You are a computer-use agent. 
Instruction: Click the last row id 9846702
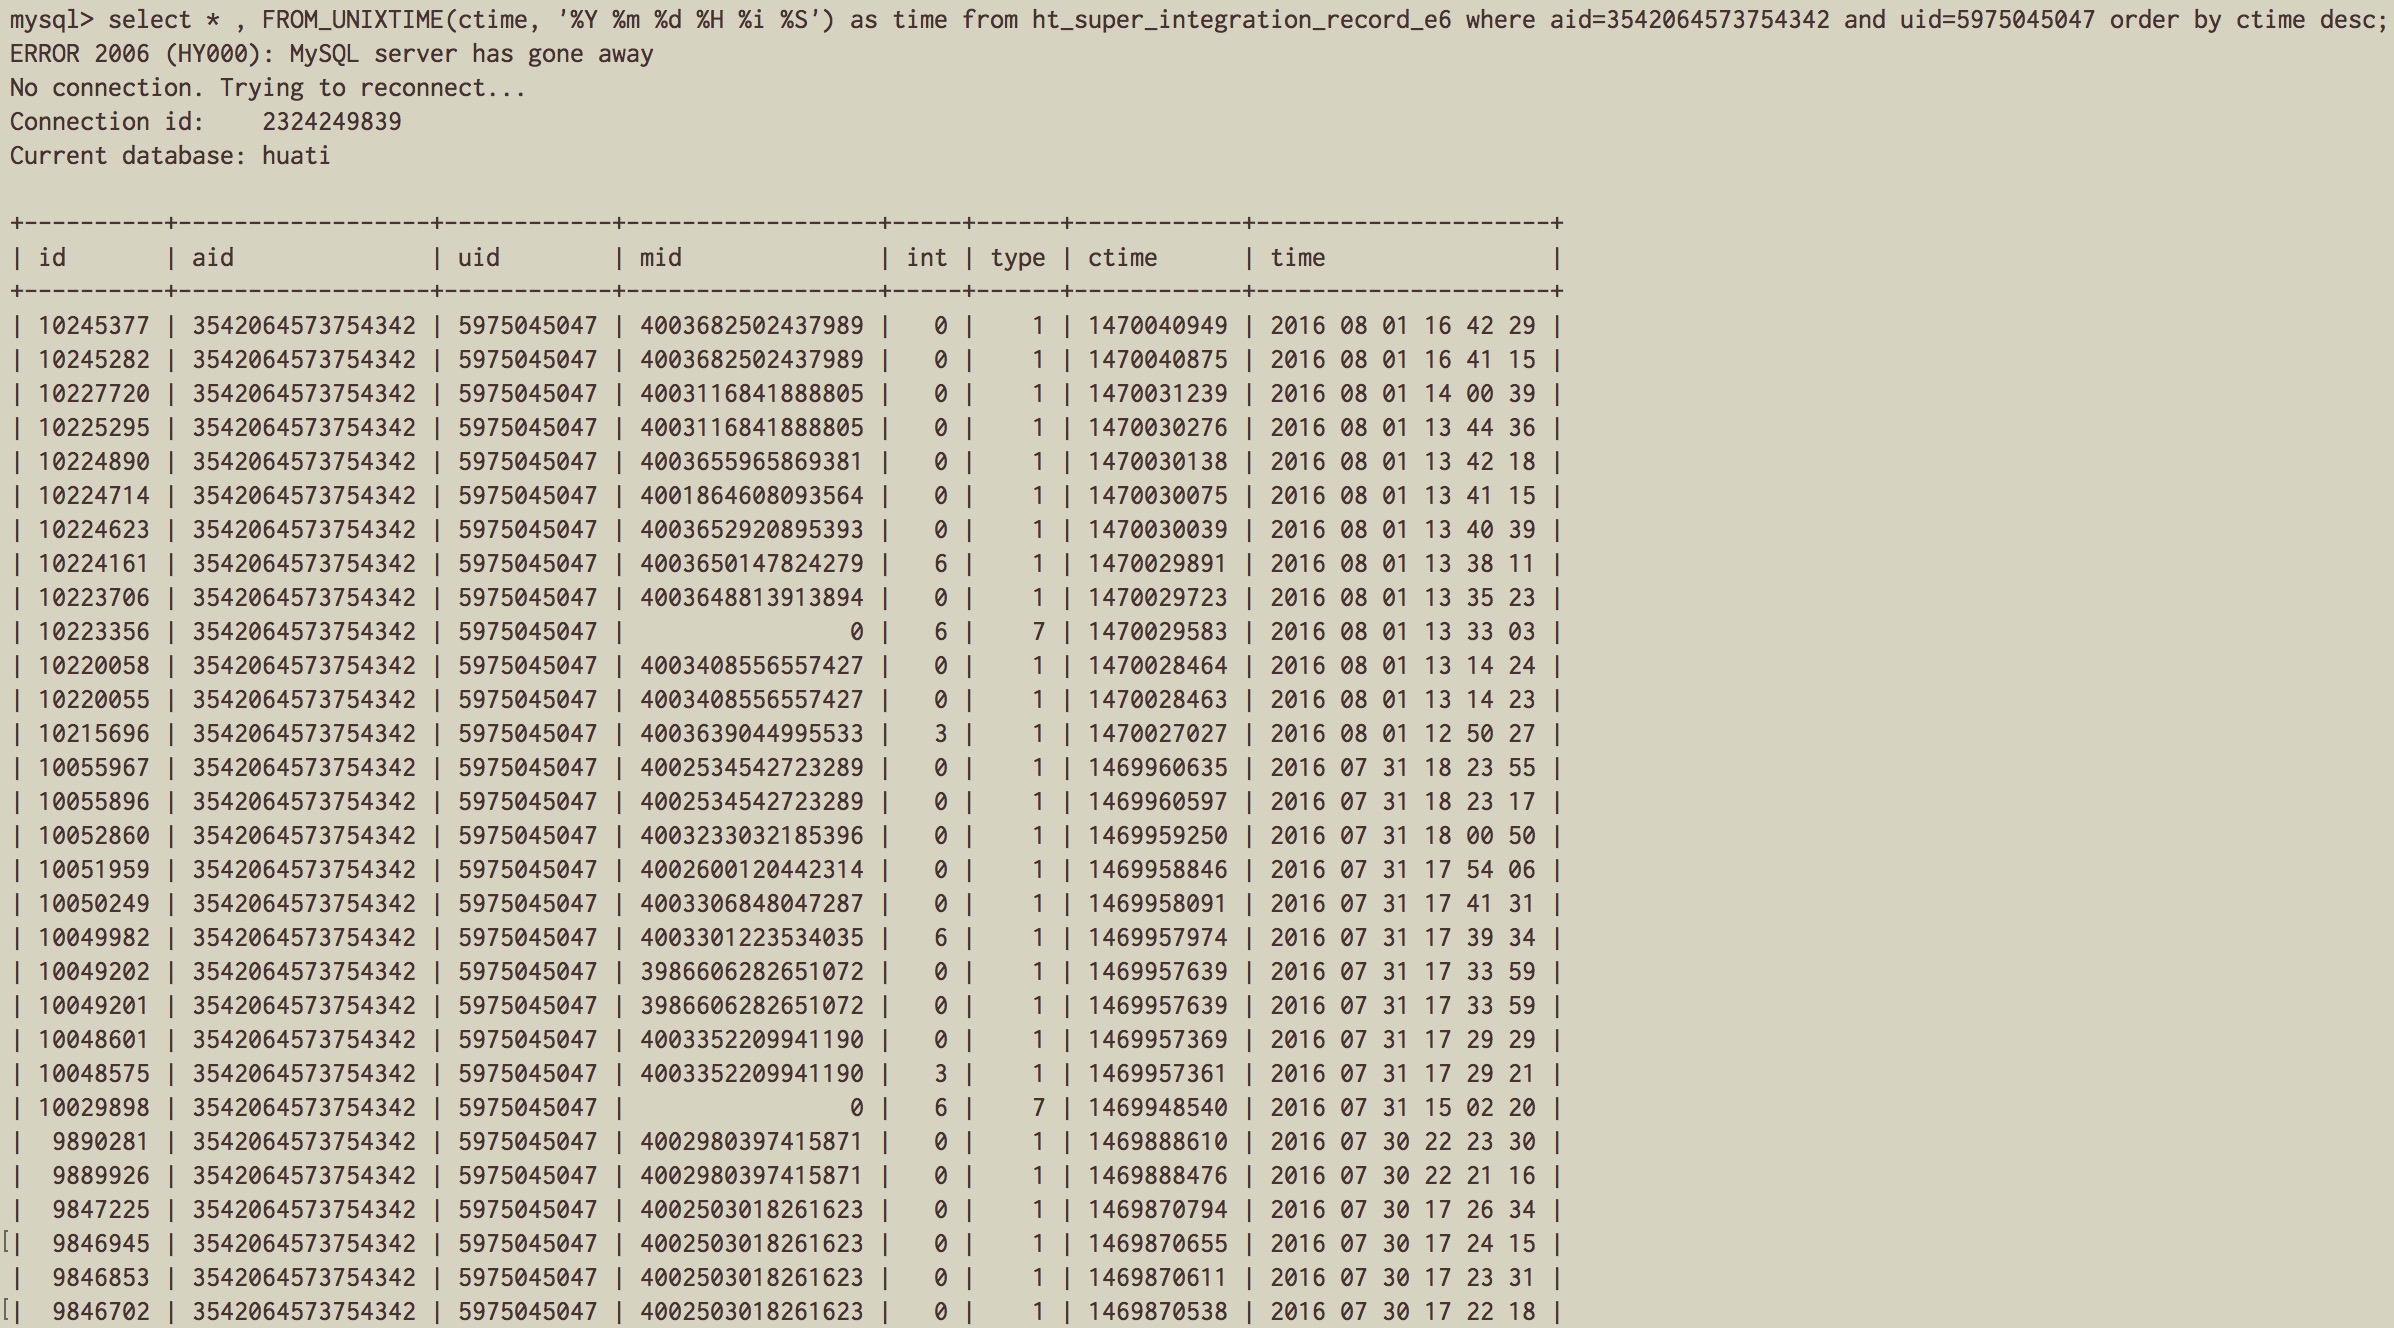click(100, 1311)
